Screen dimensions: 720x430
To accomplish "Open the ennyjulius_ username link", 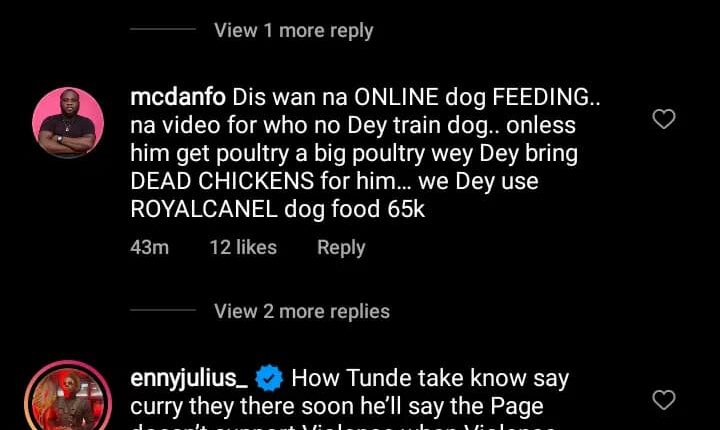I will click(x=189, y=379).
